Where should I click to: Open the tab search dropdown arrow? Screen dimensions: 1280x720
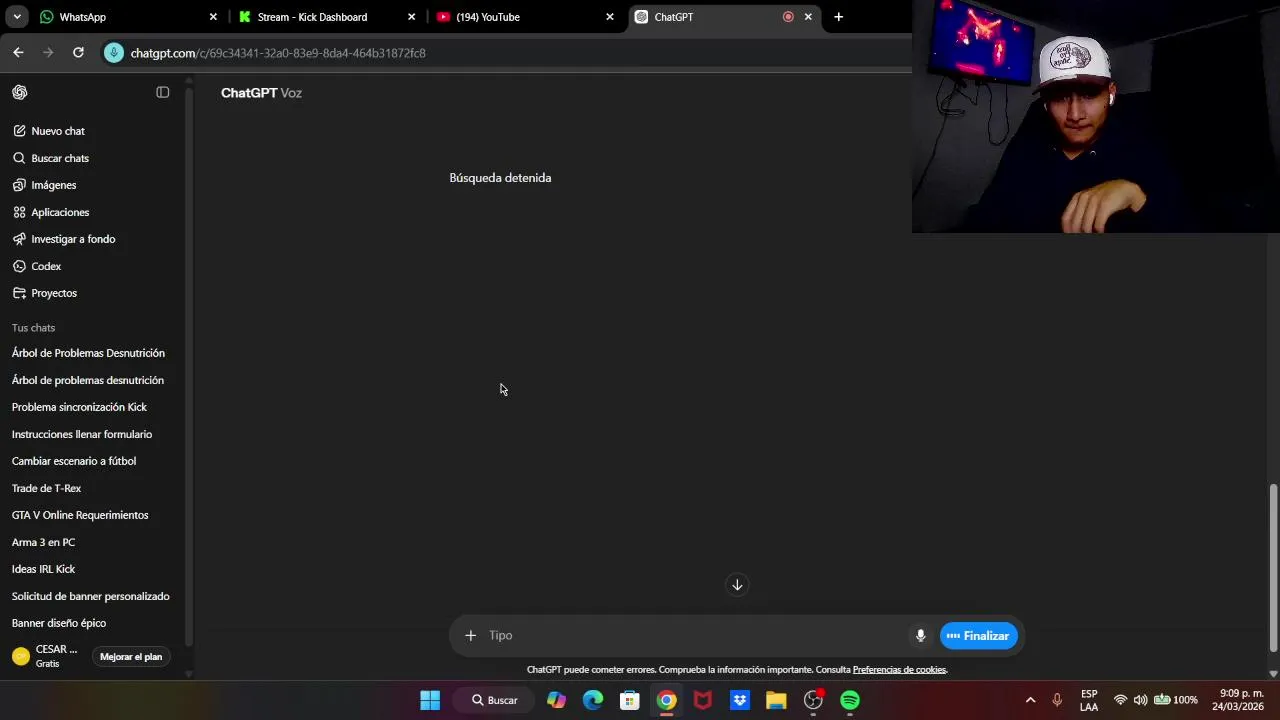(17, 17)
